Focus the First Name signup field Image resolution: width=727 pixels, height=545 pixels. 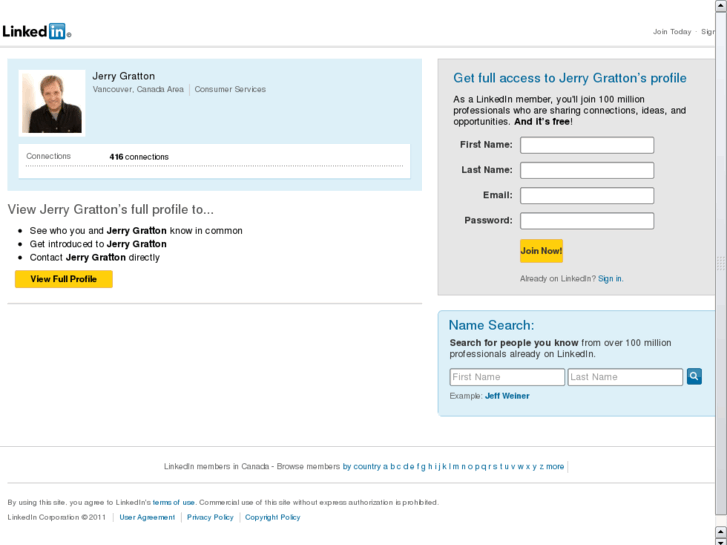[587, 145]
